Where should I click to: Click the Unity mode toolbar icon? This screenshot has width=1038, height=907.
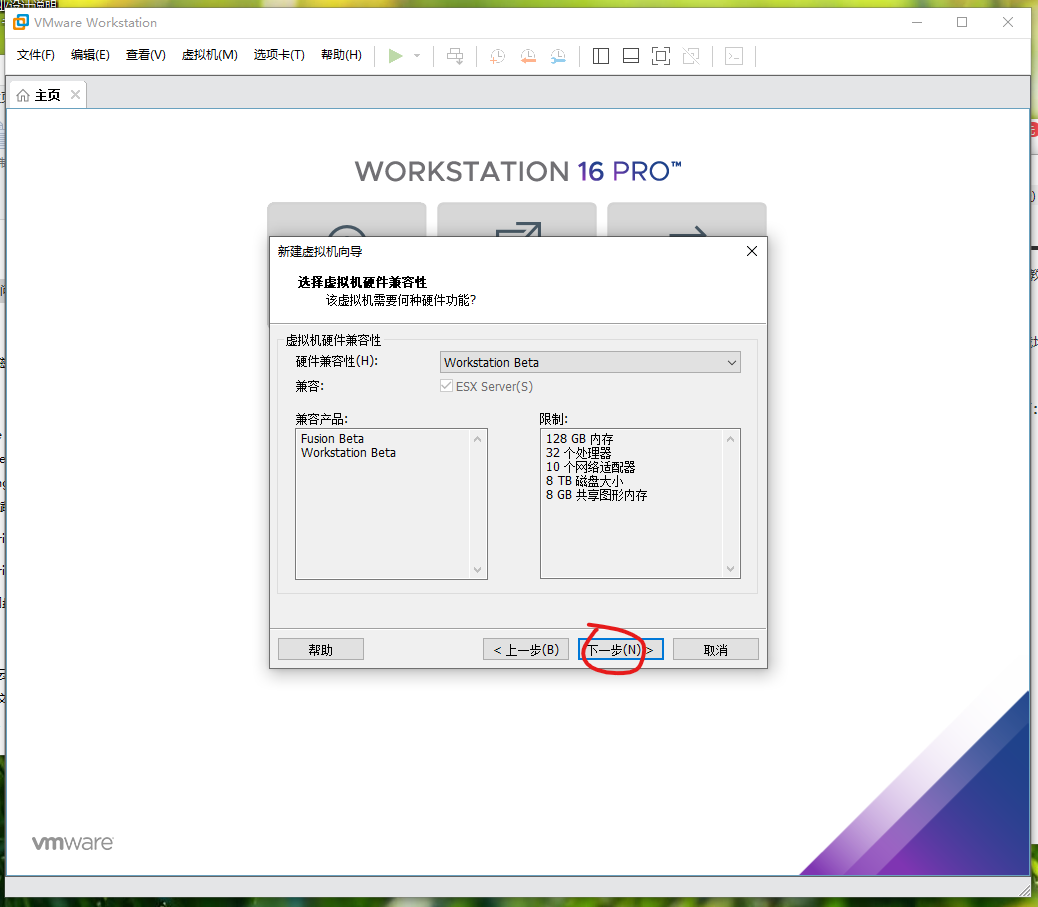pos(691,56)
